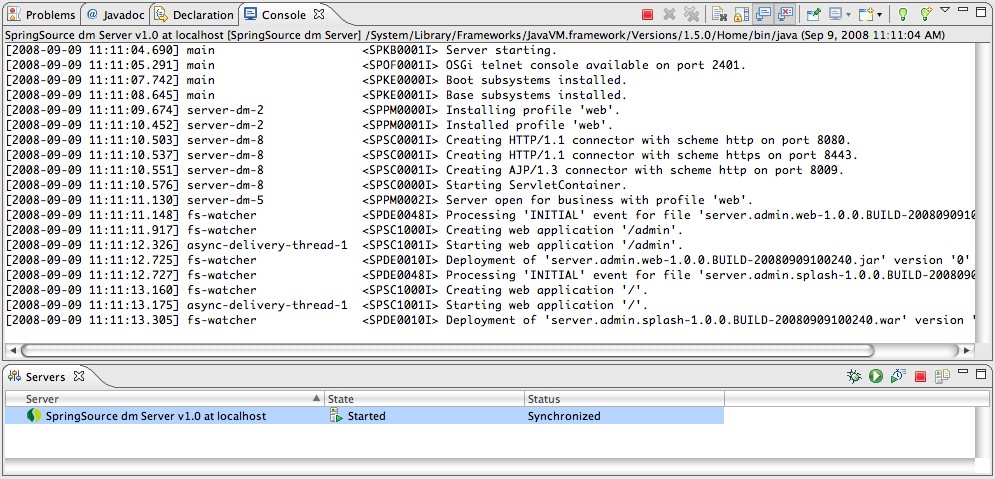Click the Display Selected Console monitor icon
Screen dimensions: 995x479
pos(836,14)
